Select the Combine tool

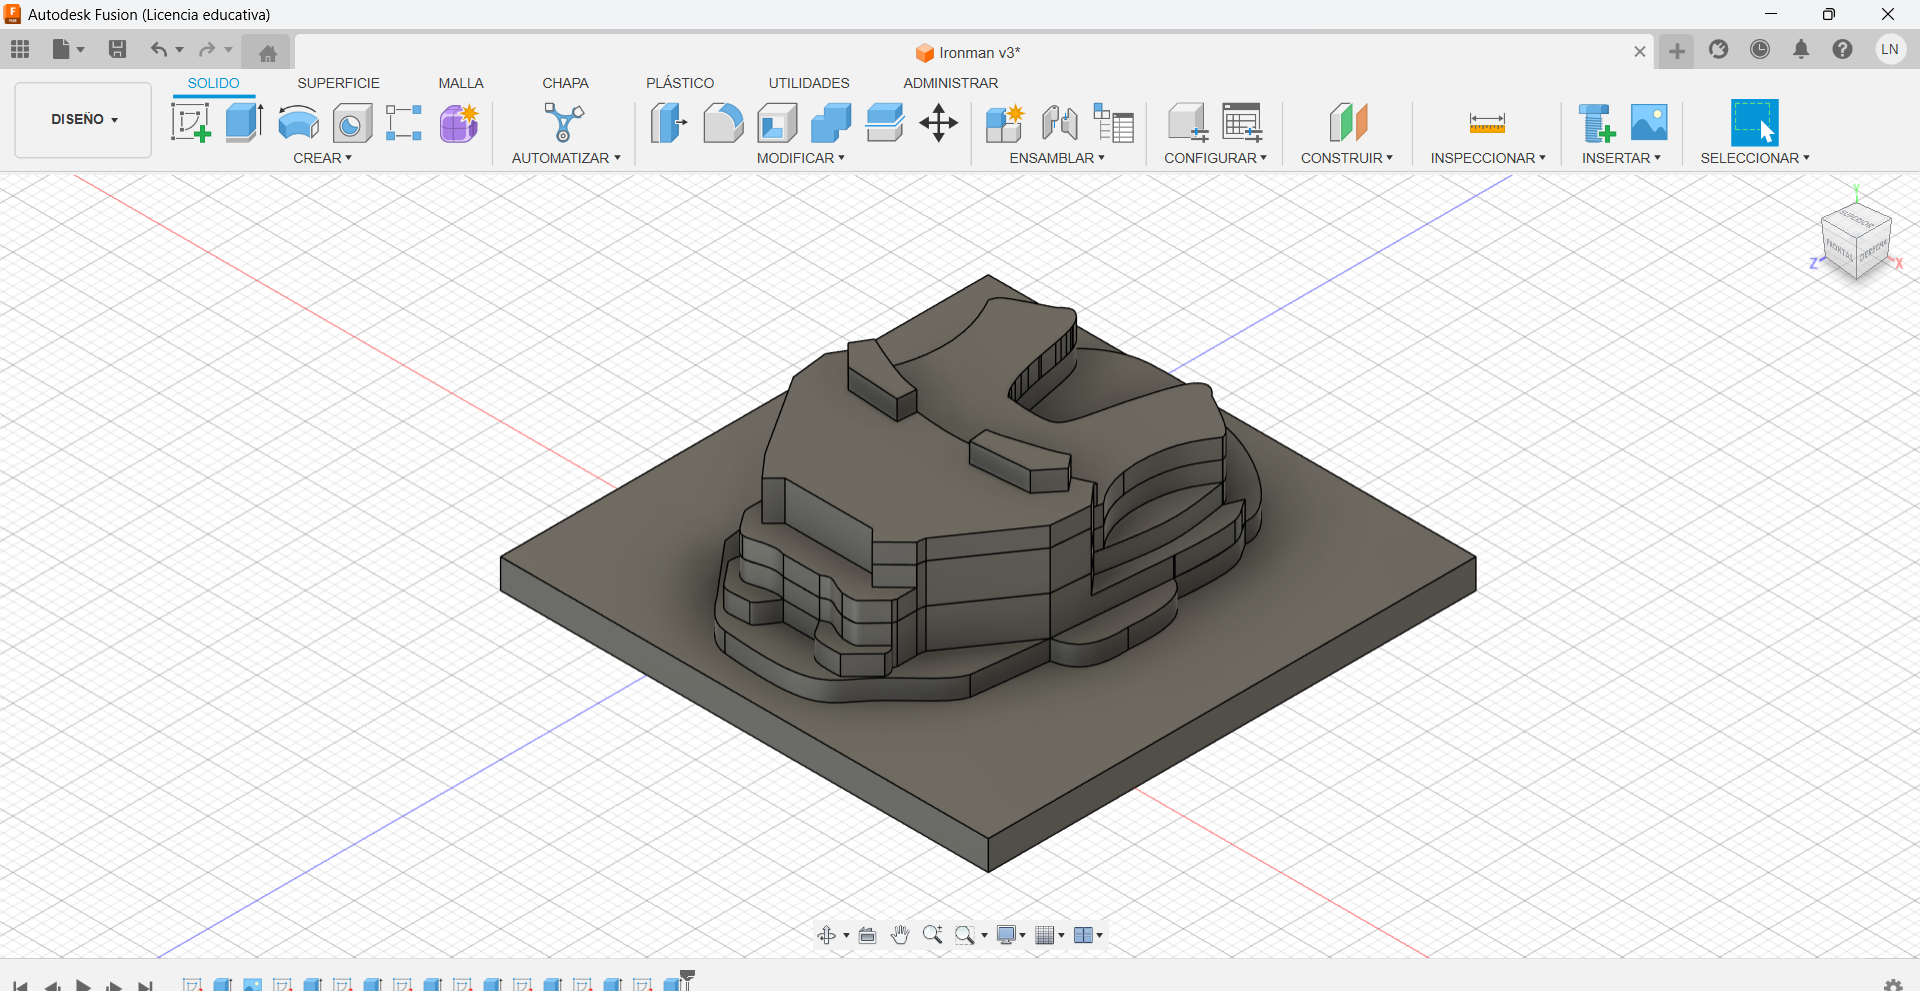(x=831, y=123)
